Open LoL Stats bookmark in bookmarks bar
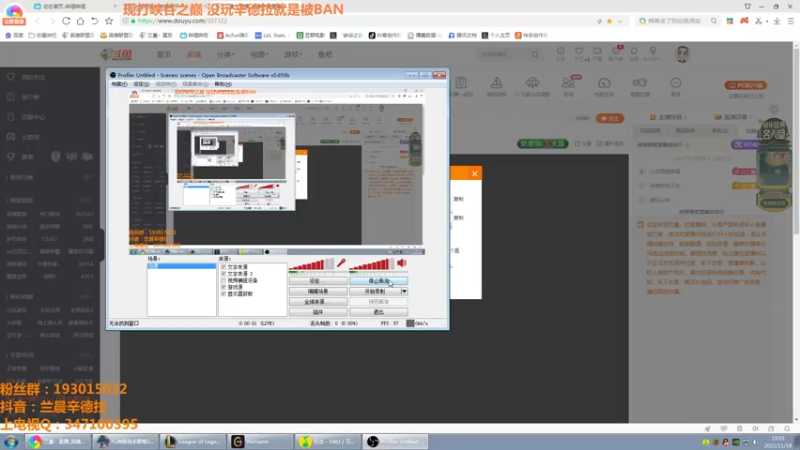The height and width of the screenshot is (450, 800). coord(271,35)
